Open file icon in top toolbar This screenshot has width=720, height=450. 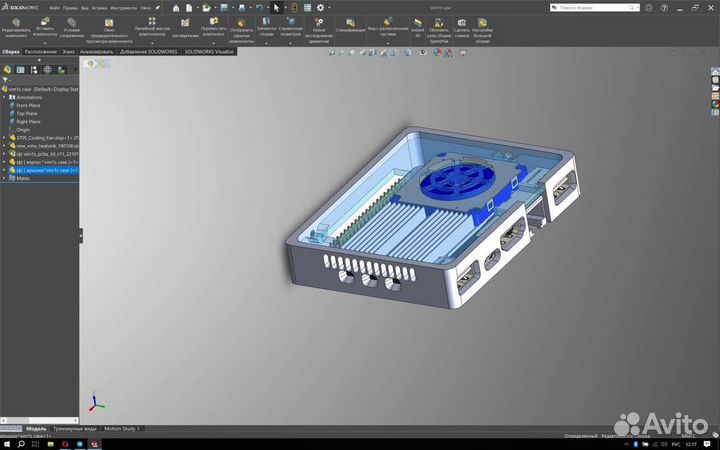[x=207, y=8]
